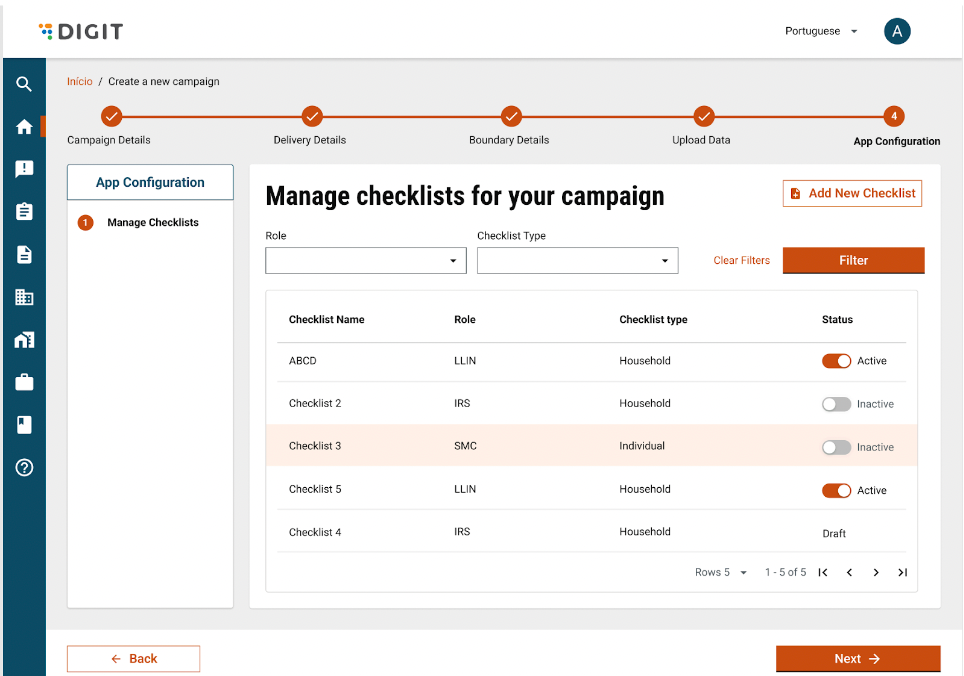Click the briefcase icon in sidebar
This screenshot has width=964, height=676.
coord(24,382)
